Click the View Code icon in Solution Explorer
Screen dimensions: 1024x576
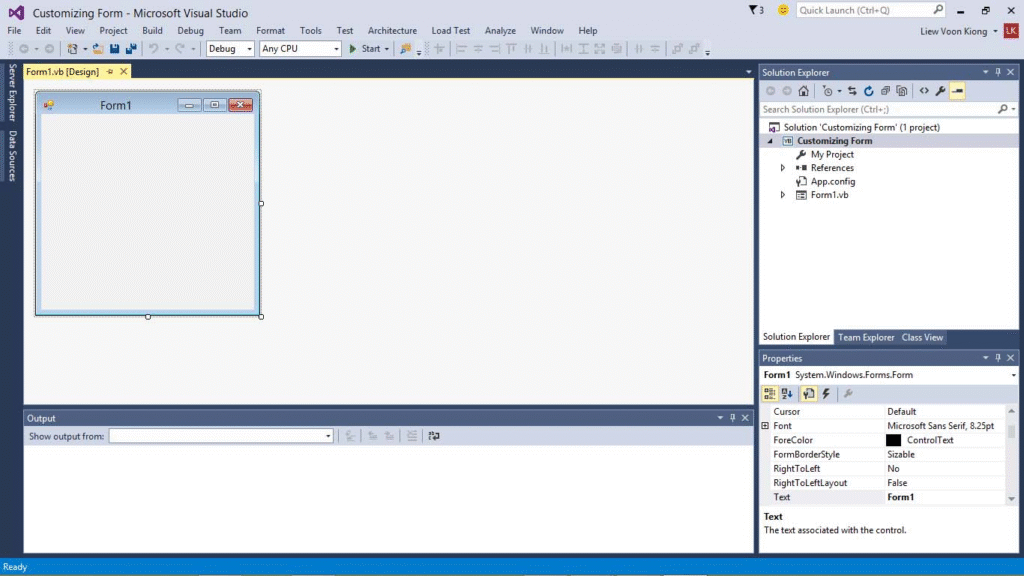pyautogui.click(x=924, y=91)
